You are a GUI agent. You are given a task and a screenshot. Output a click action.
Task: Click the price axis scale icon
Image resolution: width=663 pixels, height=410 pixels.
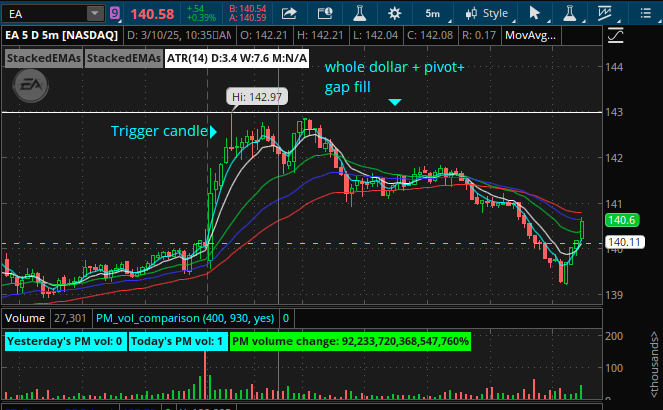616,35
